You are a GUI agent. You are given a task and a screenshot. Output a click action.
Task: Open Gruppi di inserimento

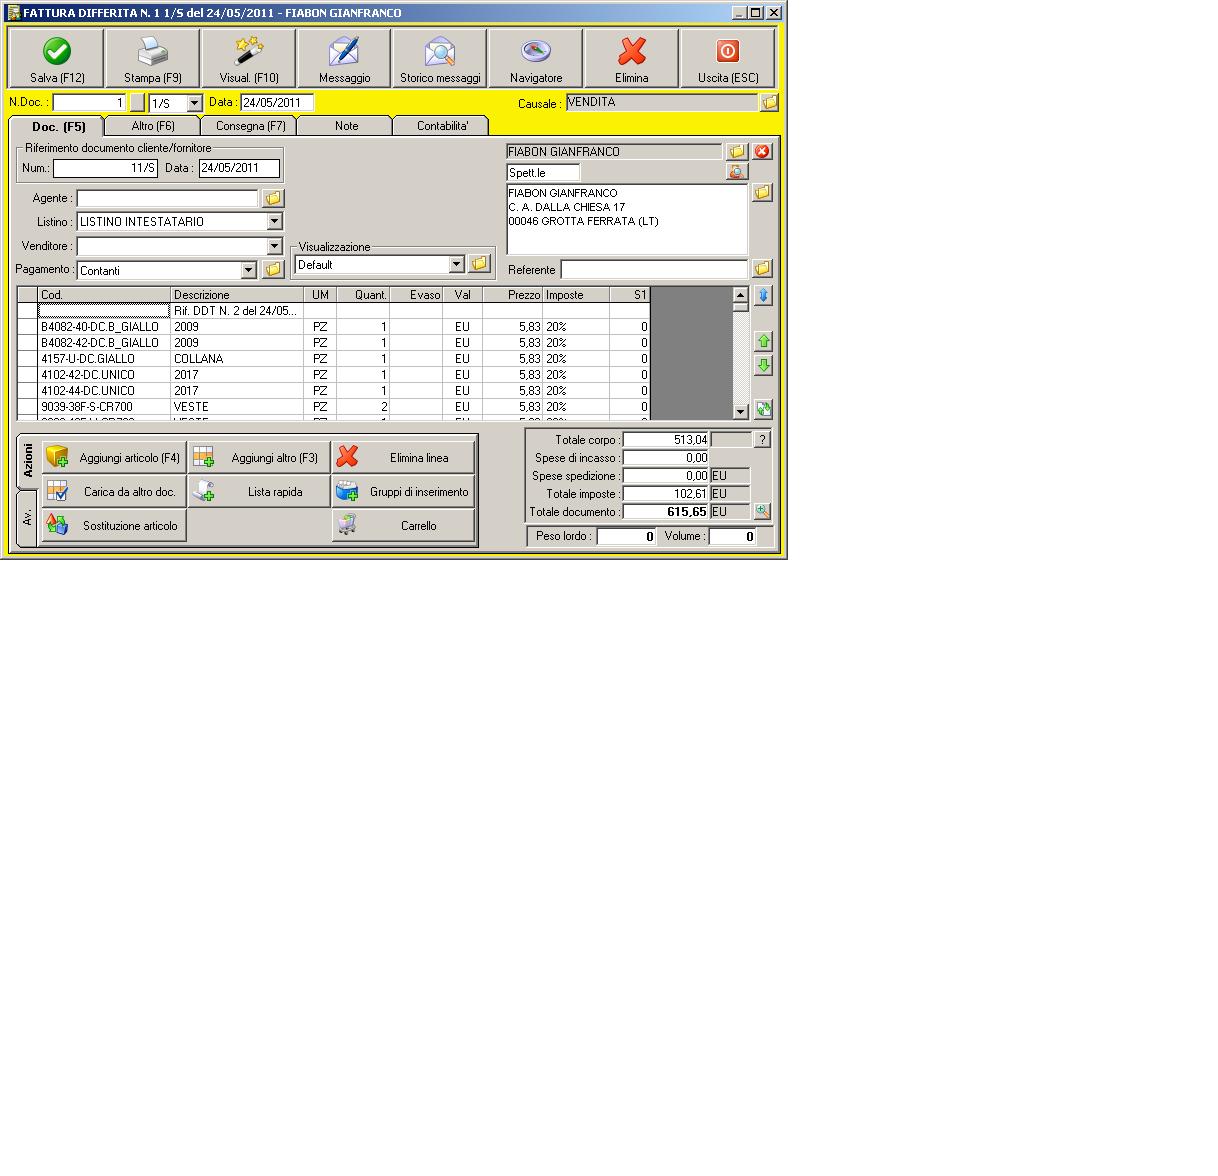pos(403,491)
